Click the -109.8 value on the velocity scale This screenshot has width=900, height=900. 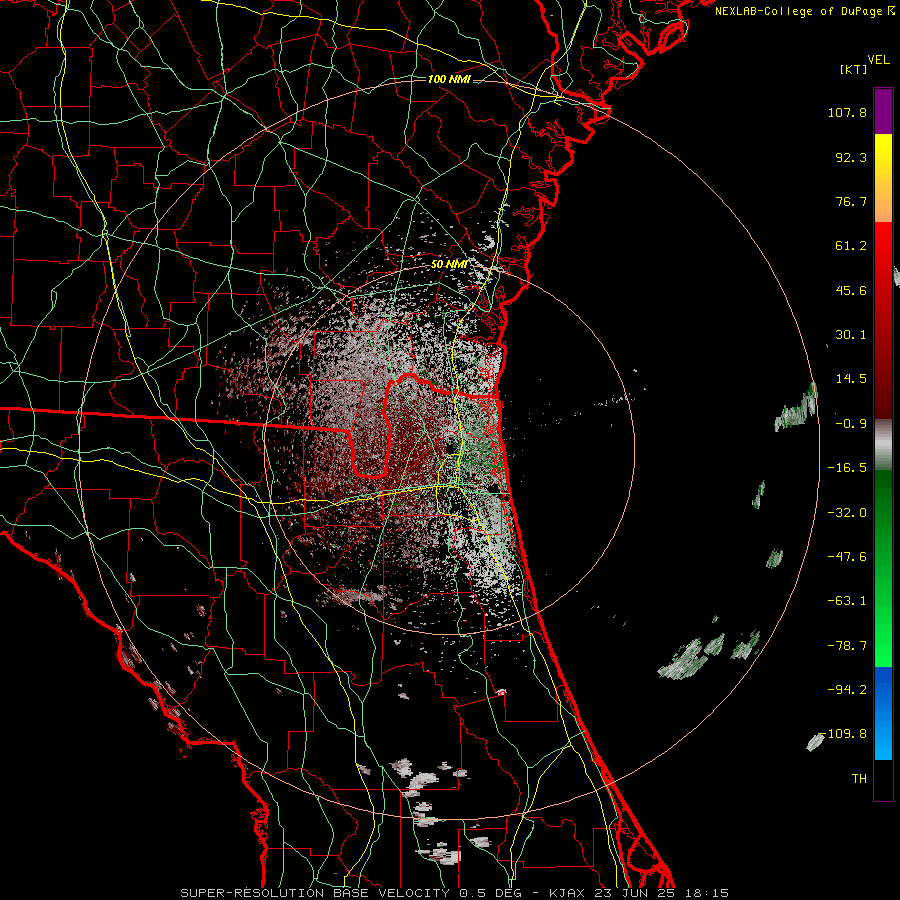click(x=844, y=734)
